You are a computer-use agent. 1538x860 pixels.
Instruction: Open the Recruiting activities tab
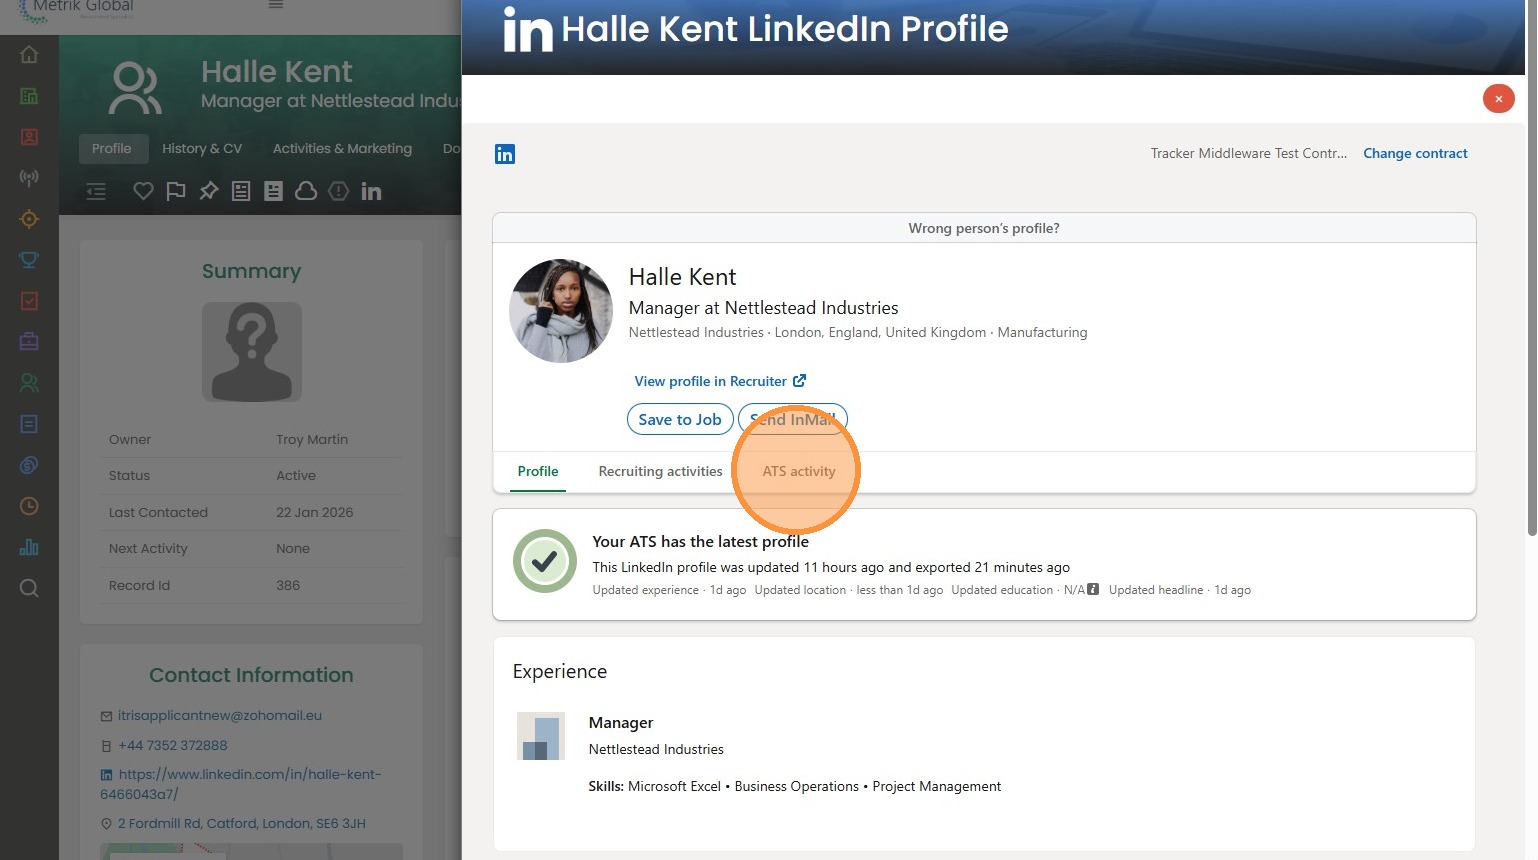(660, 471)
